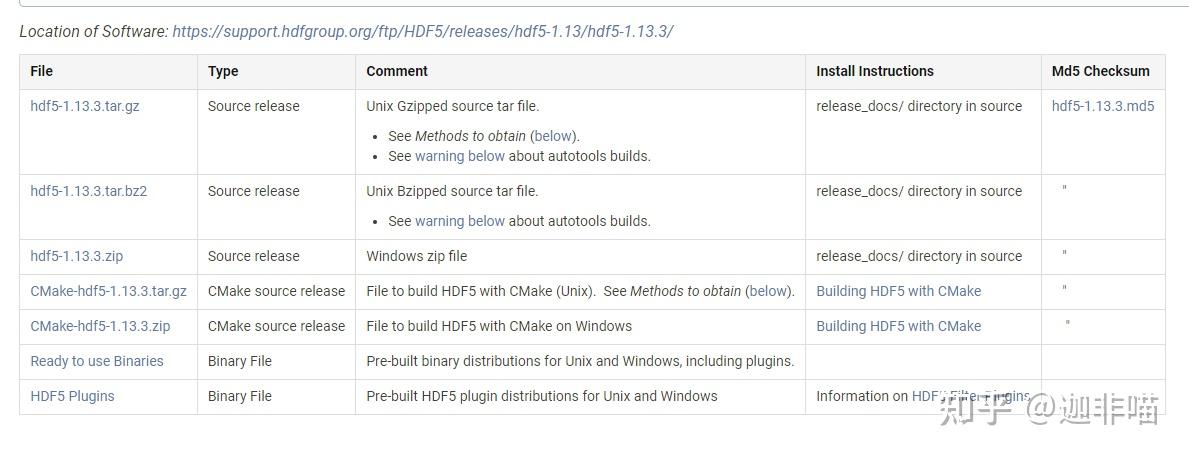Open Building HDF5 with CMake for zip row
Image resolution: width=1189 pixels, height=457 pixels.
coord(898,326)
